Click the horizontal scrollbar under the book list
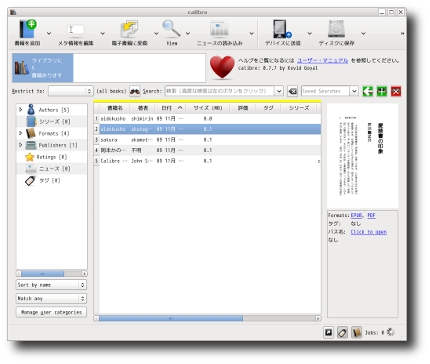The image size is (430, 364). 207,318
